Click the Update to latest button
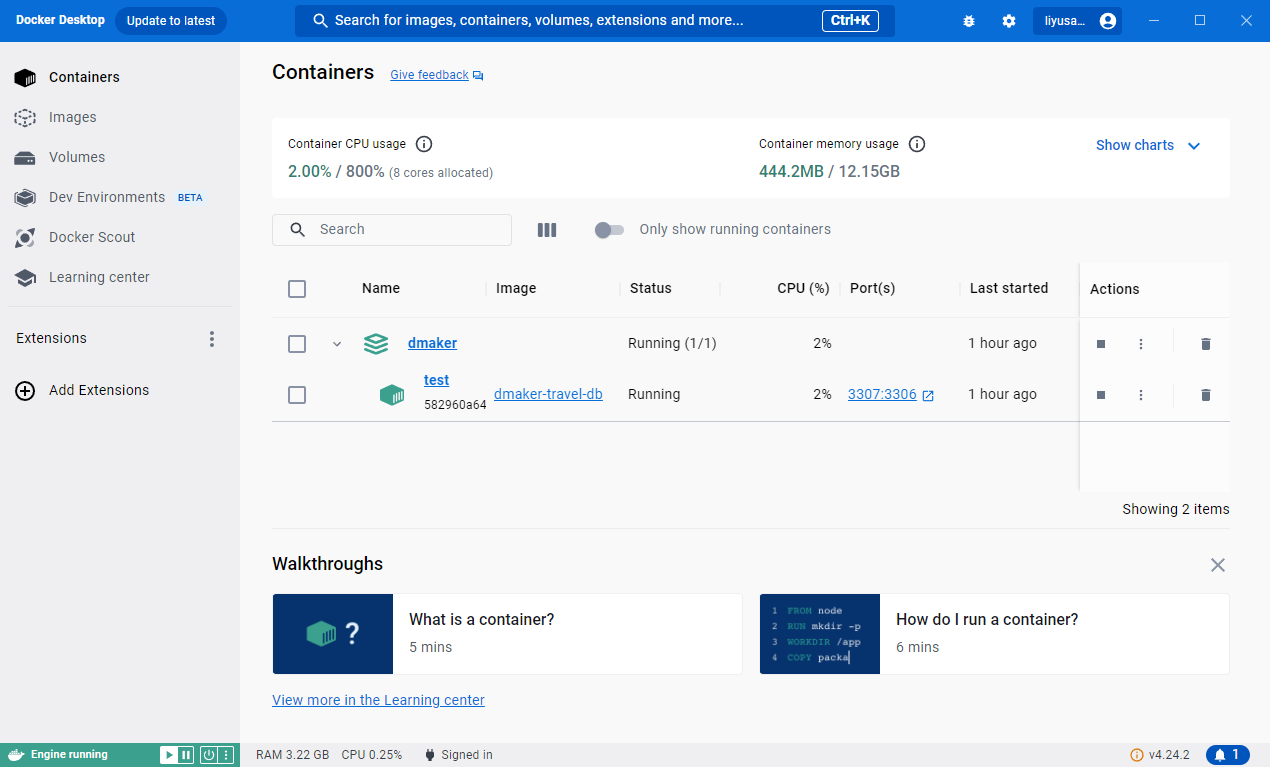Image resolution: width=1270 pixels, height=767 pixels. point(171,21)
